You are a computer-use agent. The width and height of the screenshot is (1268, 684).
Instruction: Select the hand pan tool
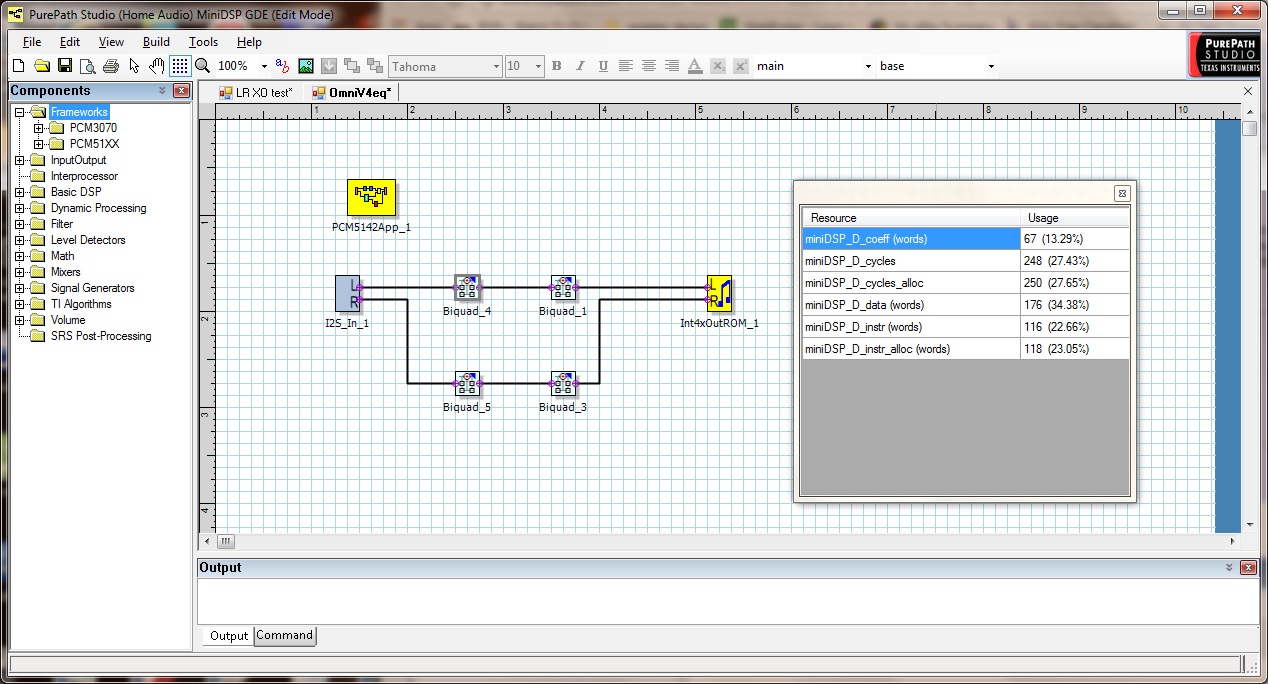click(x=157, y=66)
